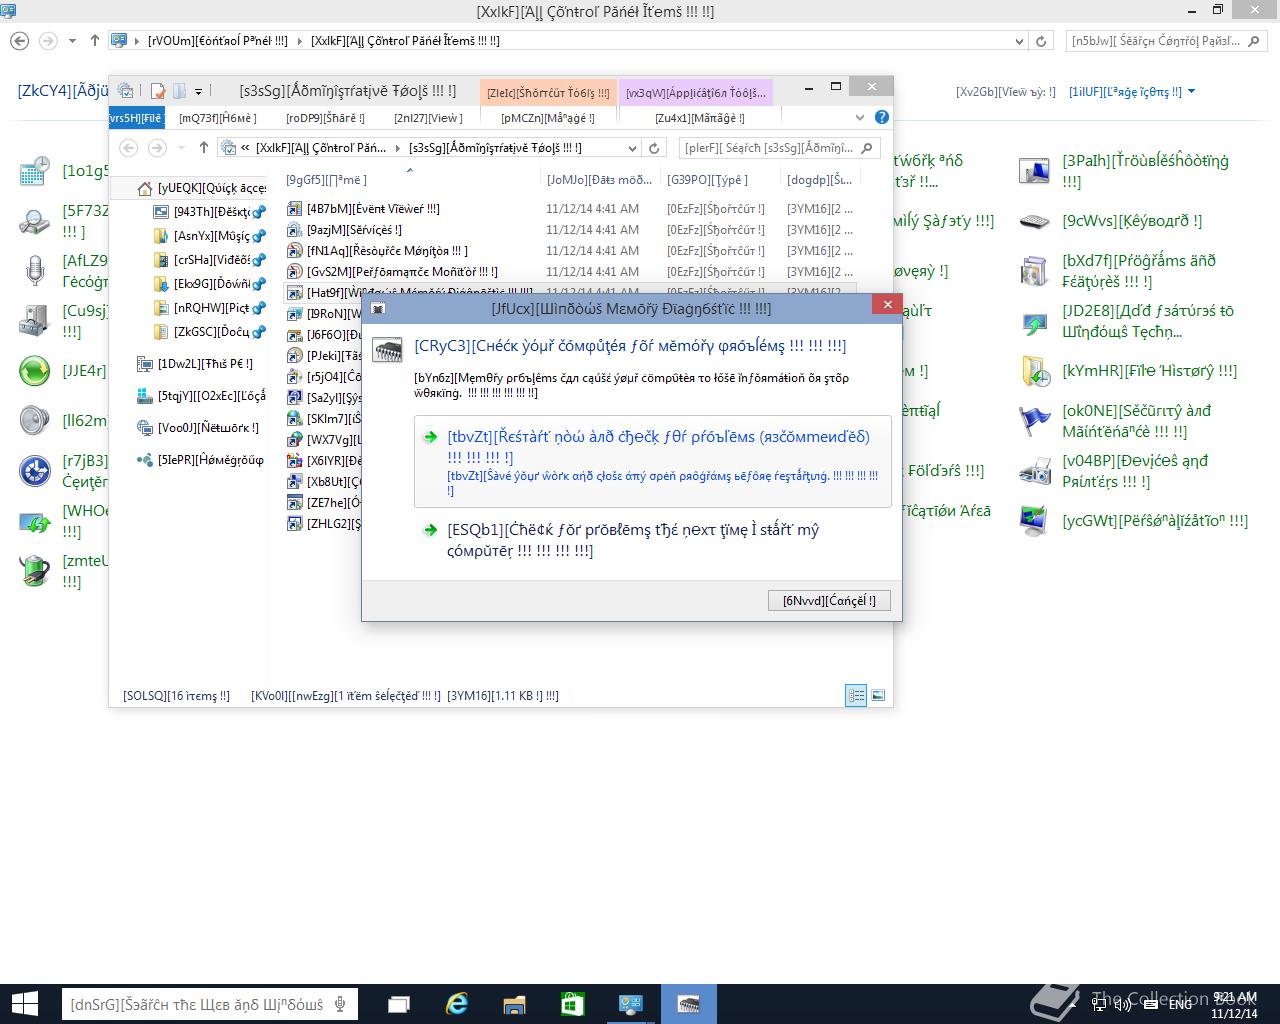Launch Internet Explorer from taskbar
The height and width of the screenshot is (1024, 1280).
click(457, 1004)
